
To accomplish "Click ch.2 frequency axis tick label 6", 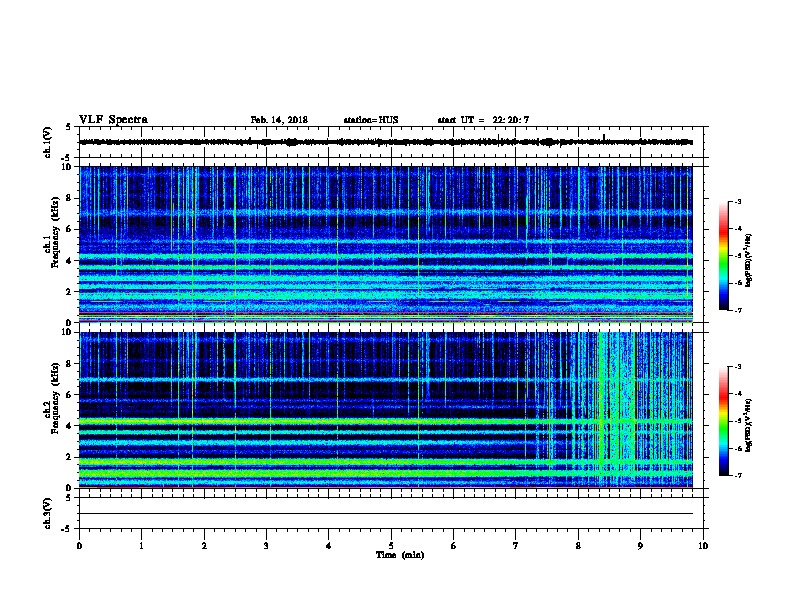I will click(69, 395).
